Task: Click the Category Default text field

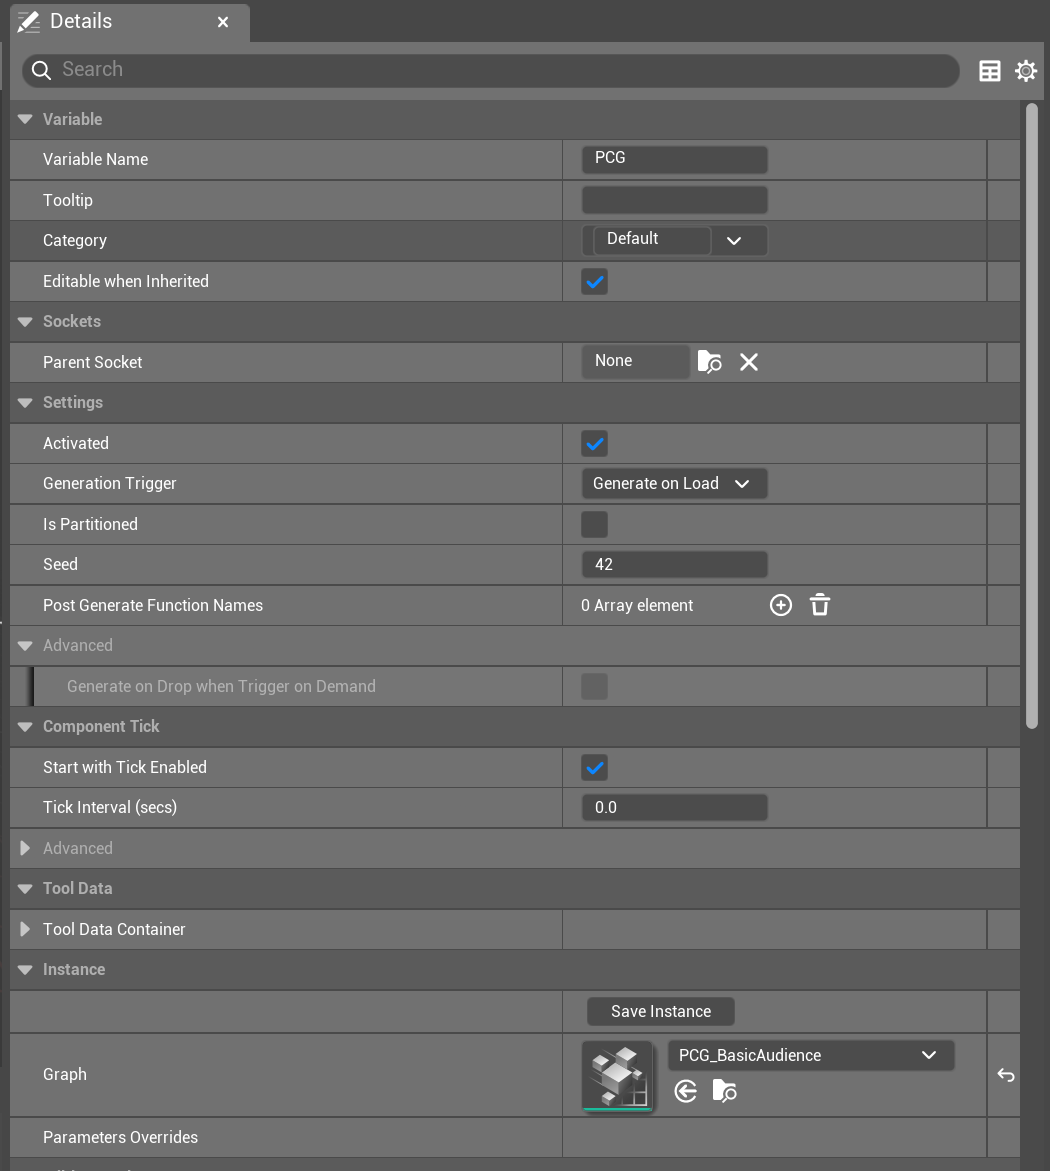Action: [x=651, y=240]
